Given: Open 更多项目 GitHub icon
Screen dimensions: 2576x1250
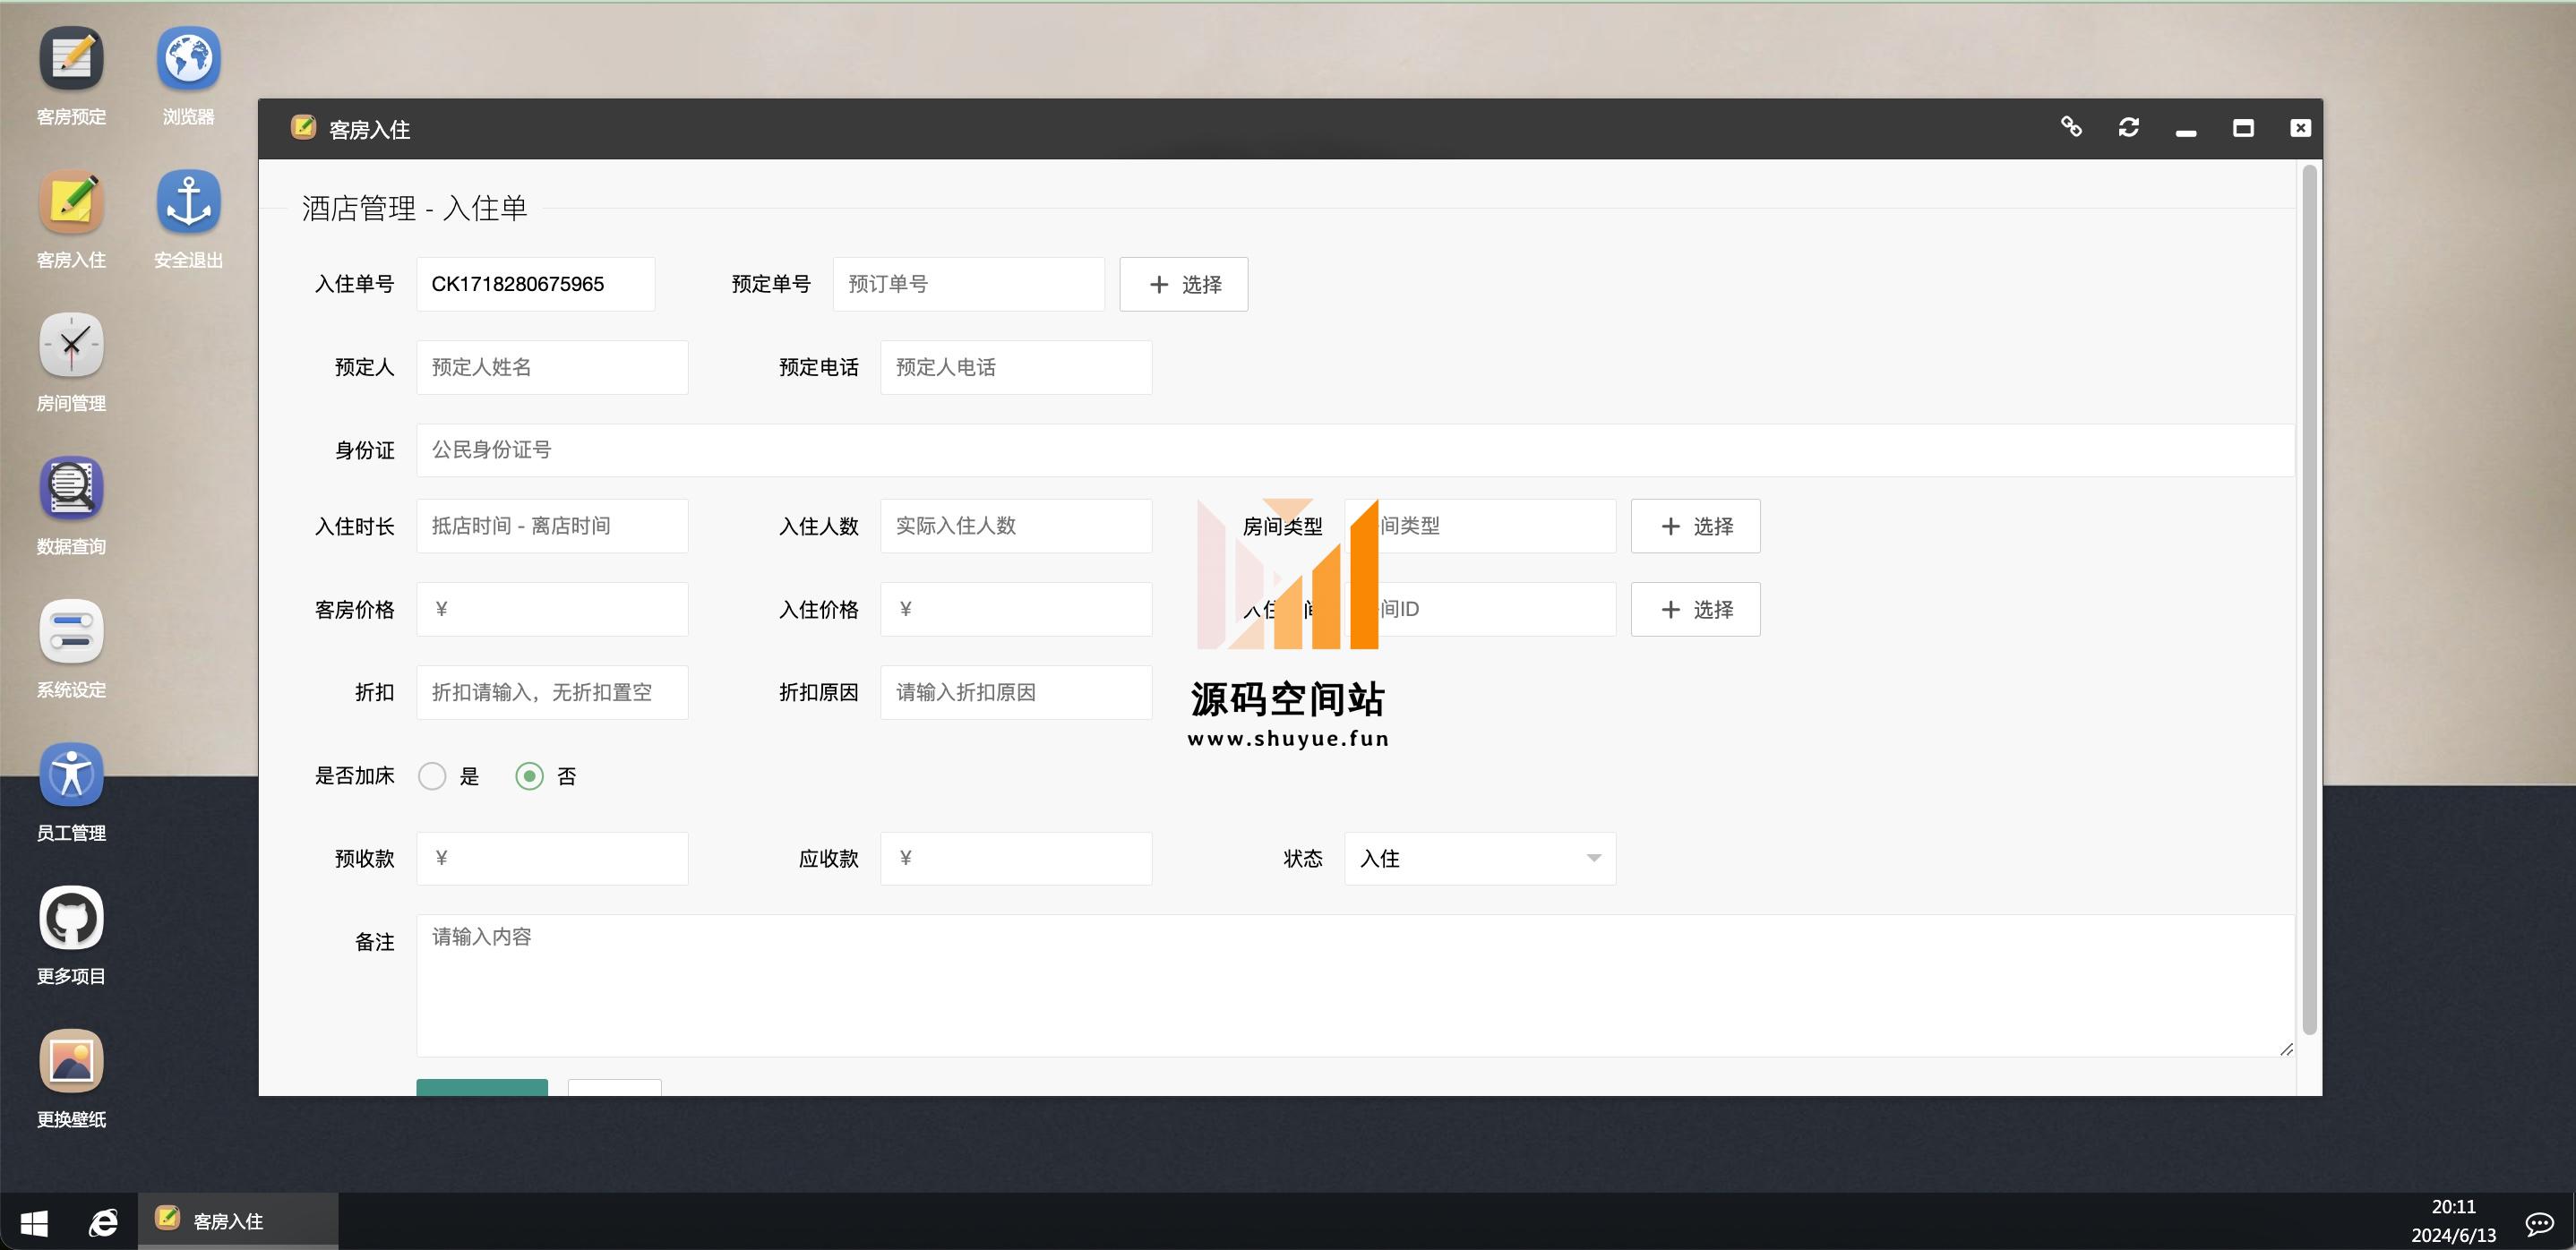Looking at the screenshot, I should click(x=71, y=936).
